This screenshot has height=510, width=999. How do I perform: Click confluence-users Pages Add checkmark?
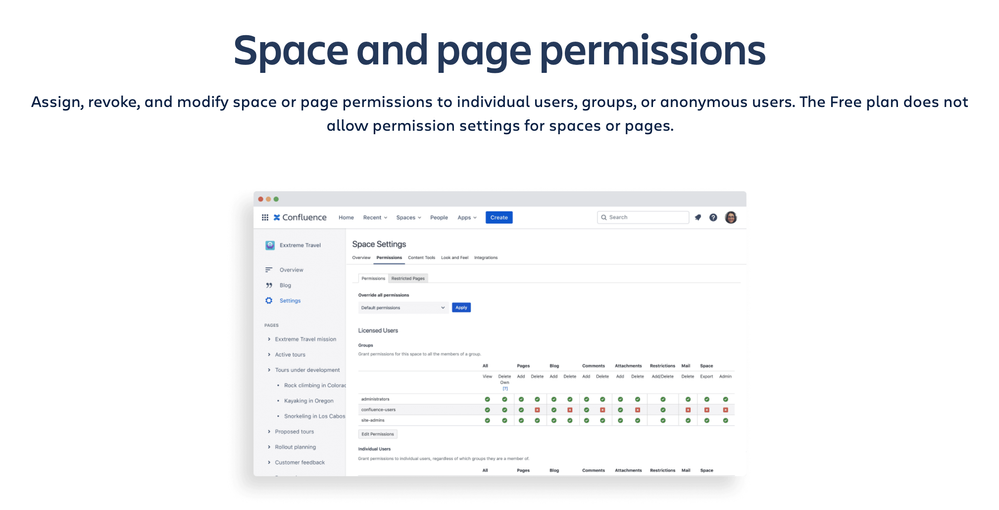[x=521, y=409]
